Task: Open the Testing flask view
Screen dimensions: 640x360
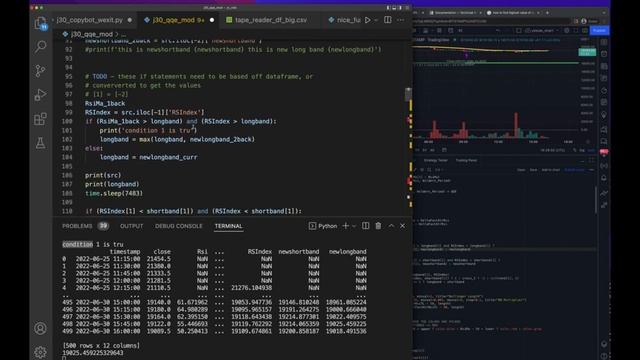Action: coord(40,143)
